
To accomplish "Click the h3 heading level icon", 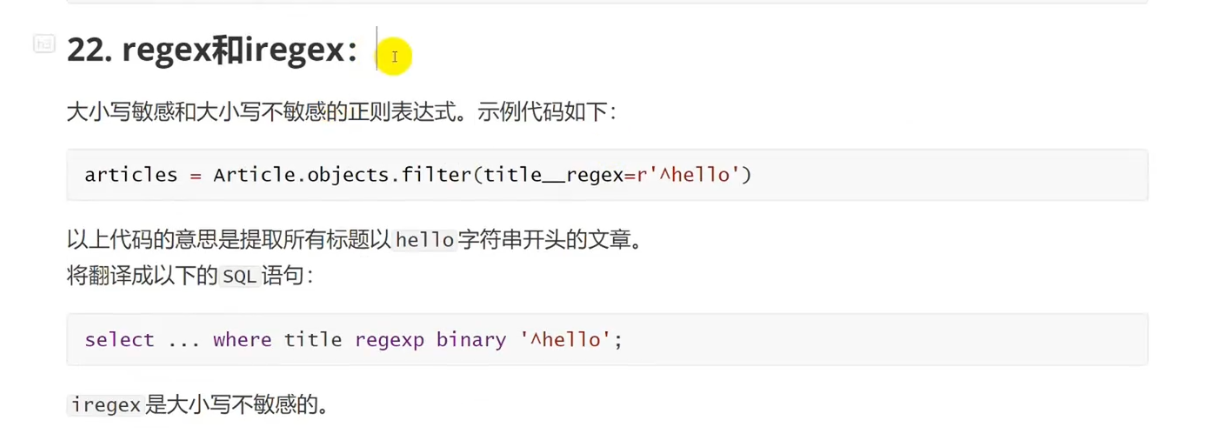I will pyautogui.click(x=44, y=43).
